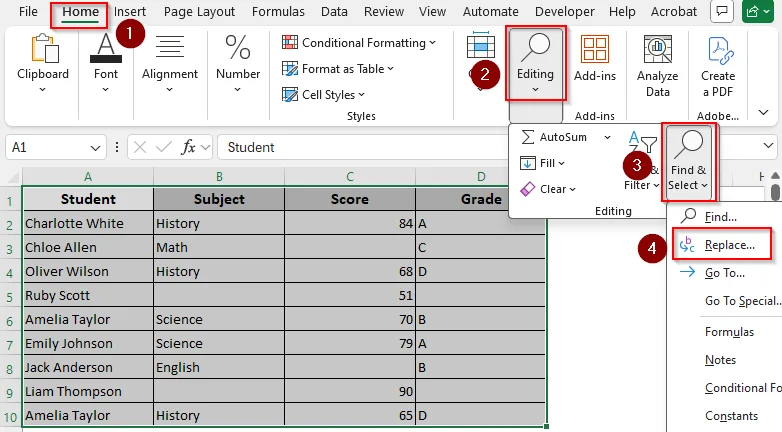The width and height of the screenshot is (782, 432).
Task: Click the formula bar options dots
Action: click(x=117, y=147)
